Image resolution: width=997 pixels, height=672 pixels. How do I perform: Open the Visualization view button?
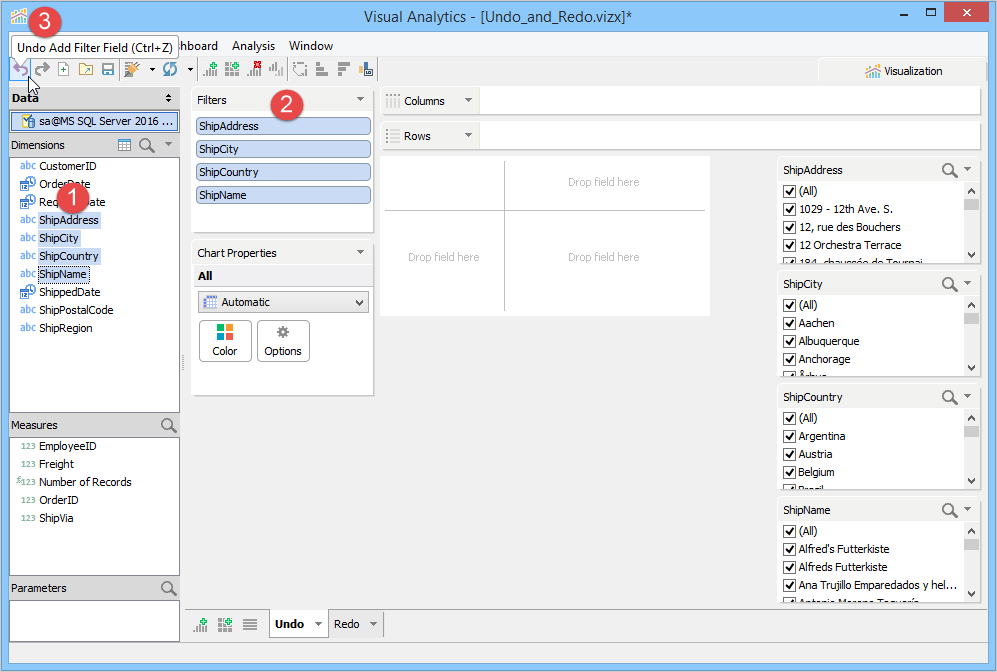[x=903, y=71]
